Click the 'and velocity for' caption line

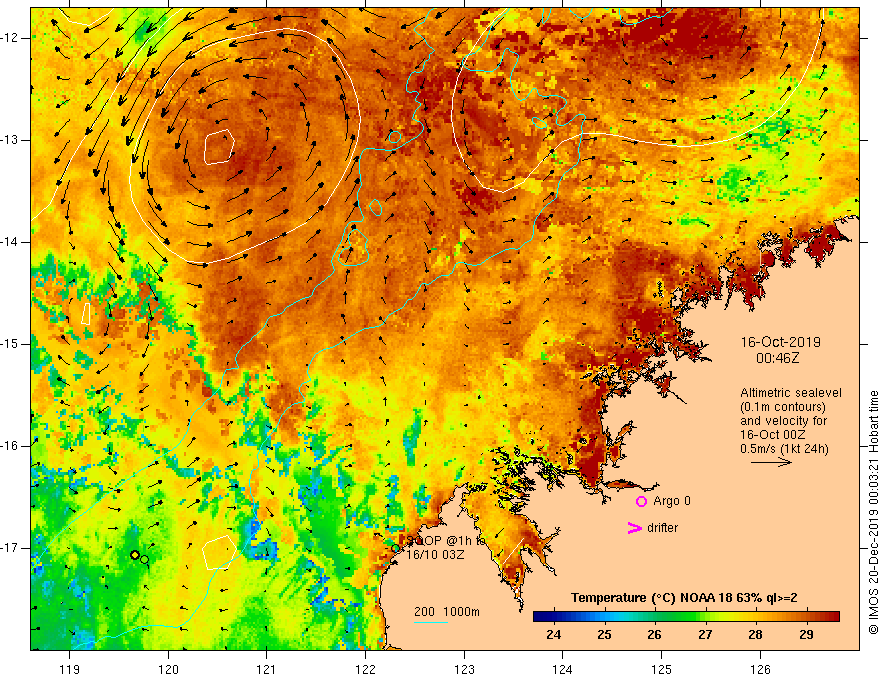(783, 421)
